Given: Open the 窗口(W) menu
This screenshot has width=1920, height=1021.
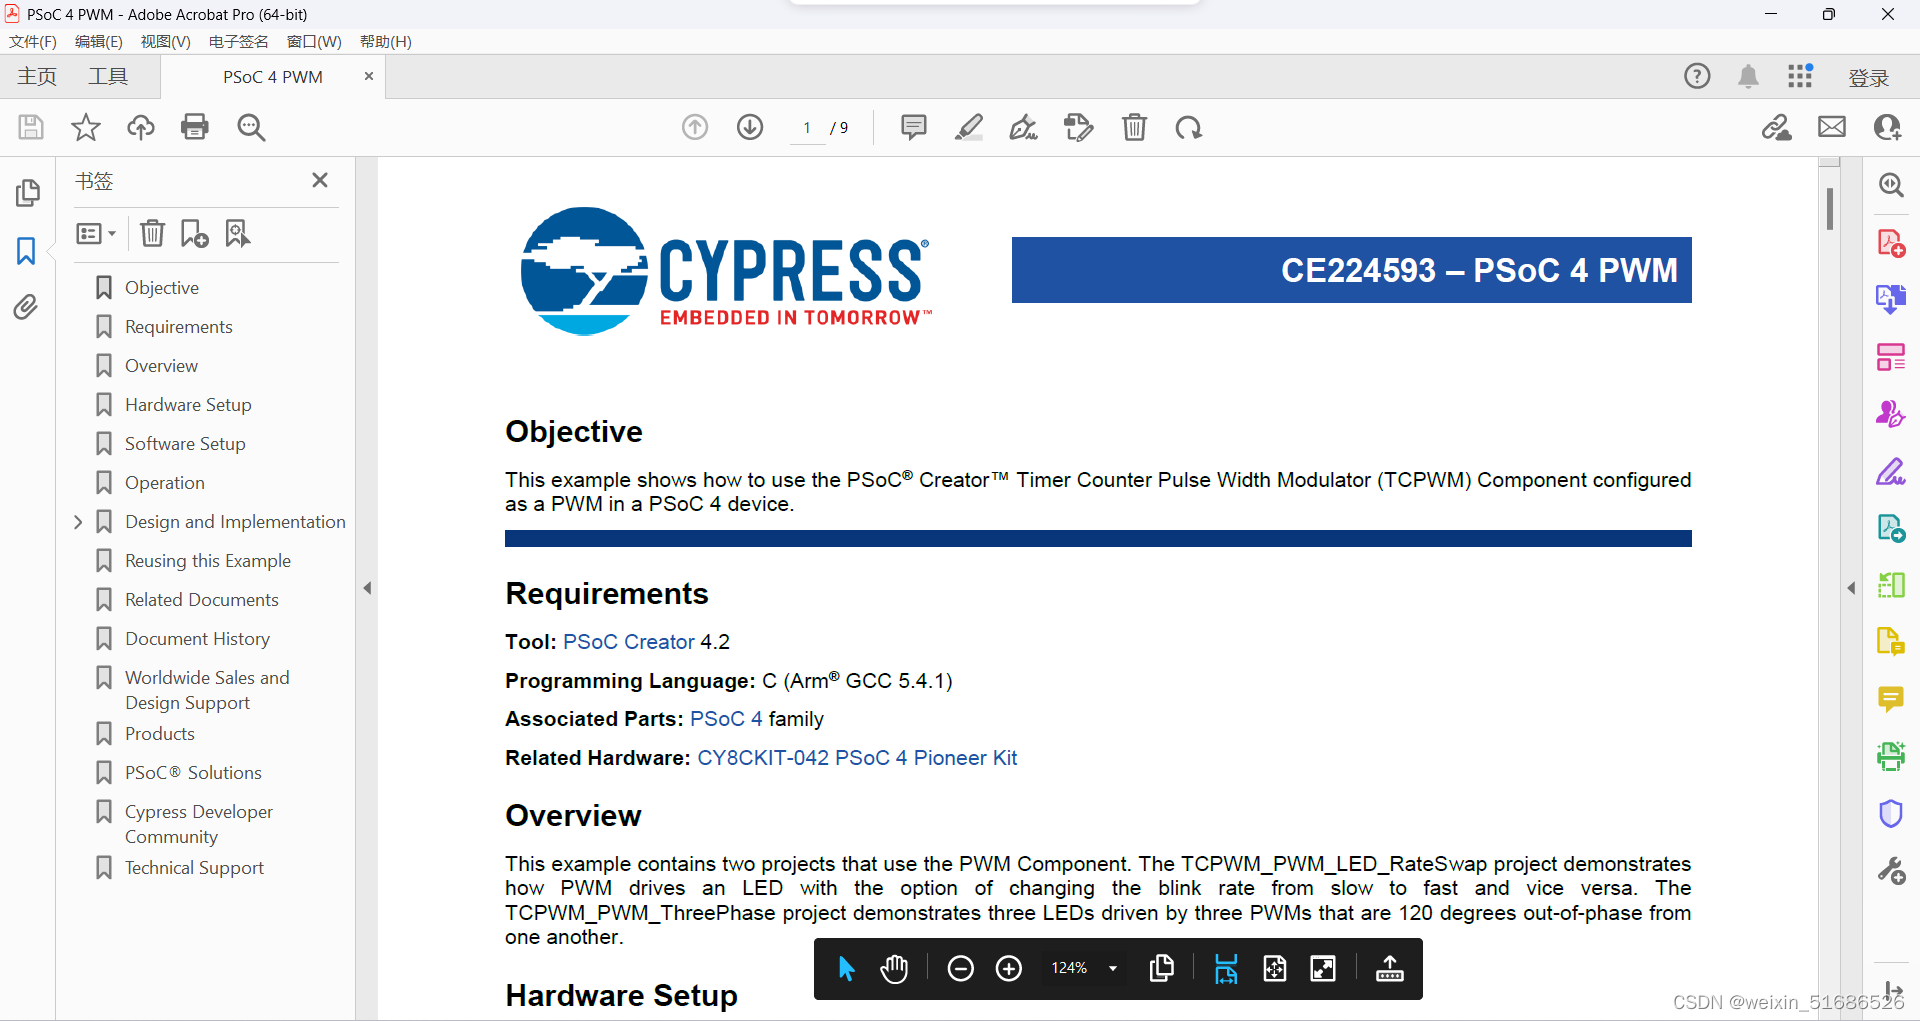Looking at the screenshot, I should 314,41.
